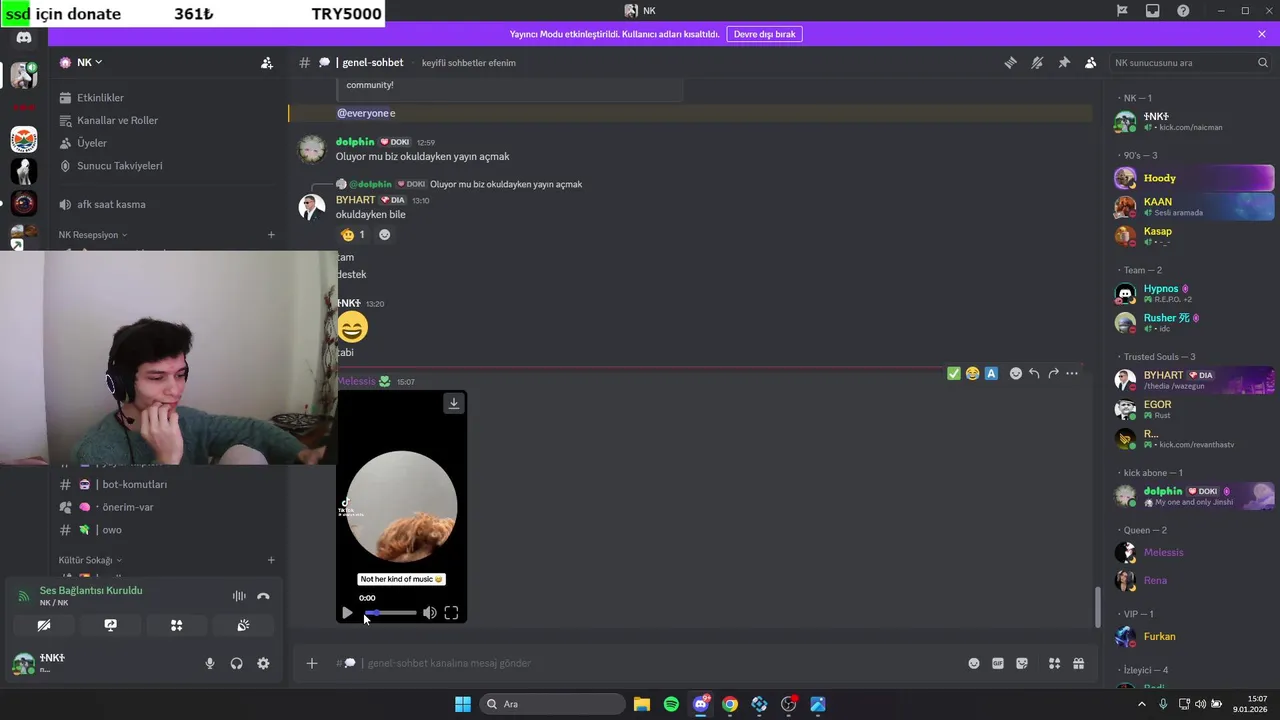Add a channel to Kültür Sokağı category

coord(271,560)
